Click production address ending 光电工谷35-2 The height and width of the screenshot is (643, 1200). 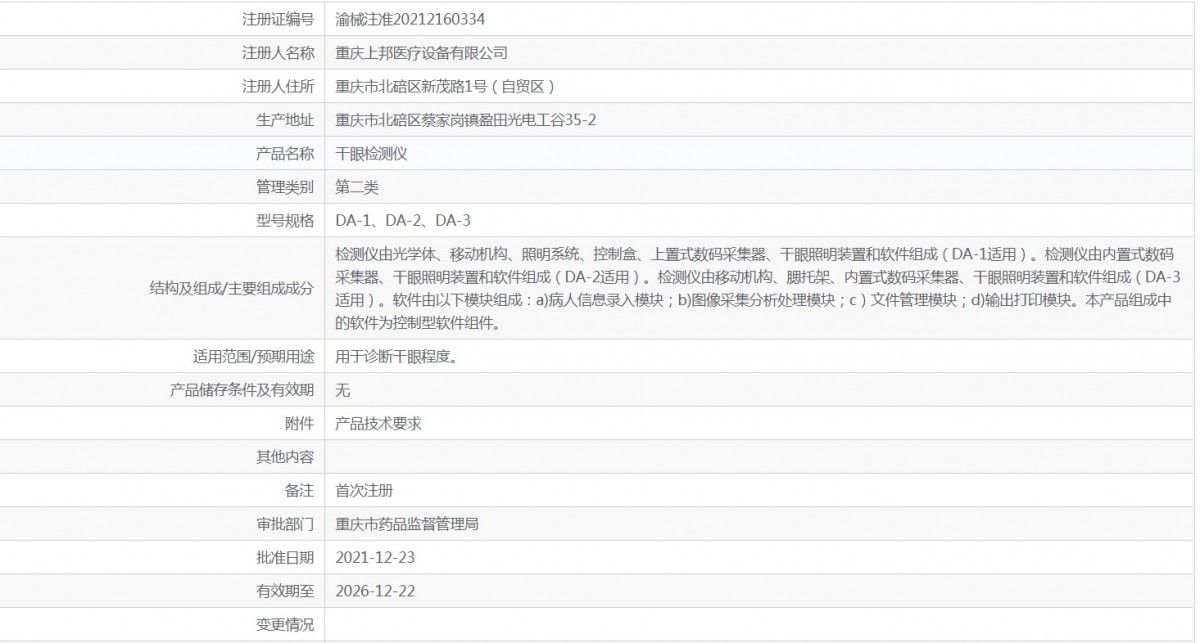[466, 121]
